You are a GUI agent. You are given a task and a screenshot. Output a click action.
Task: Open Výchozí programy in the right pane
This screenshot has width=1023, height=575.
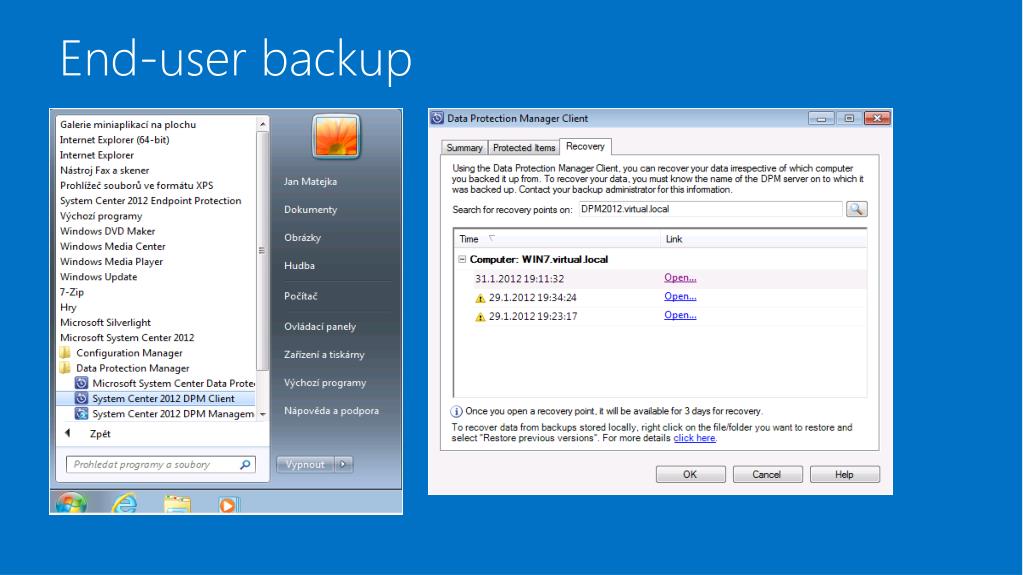click(325, 382)
